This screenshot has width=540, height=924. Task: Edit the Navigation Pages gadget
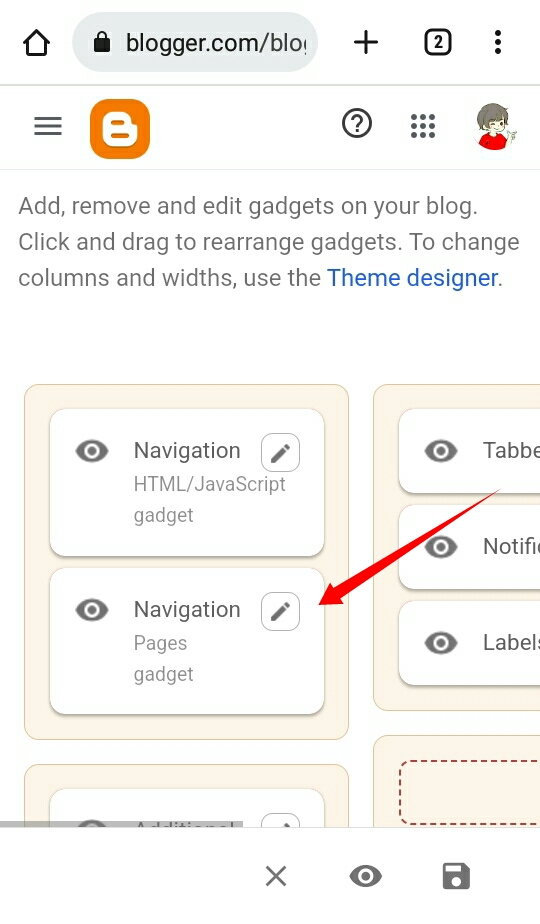[x=281, y=612]
